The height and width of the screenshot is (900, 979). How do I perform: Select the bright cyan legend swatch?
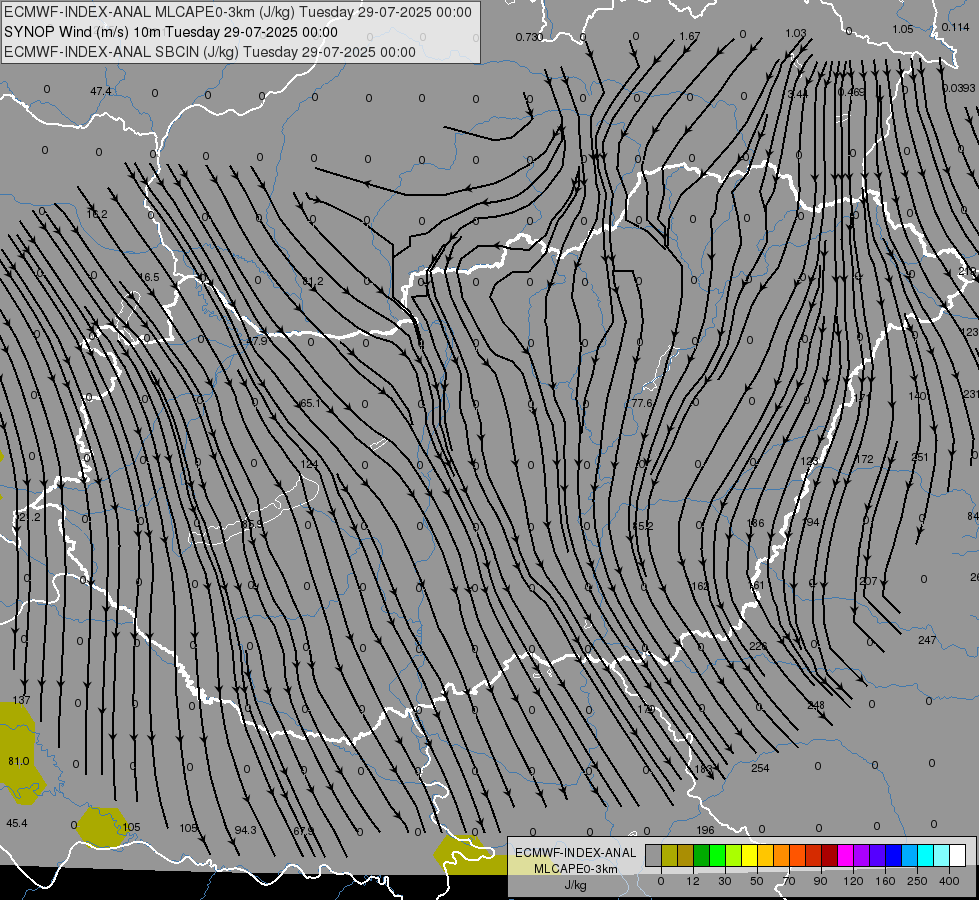pos(926,855)
